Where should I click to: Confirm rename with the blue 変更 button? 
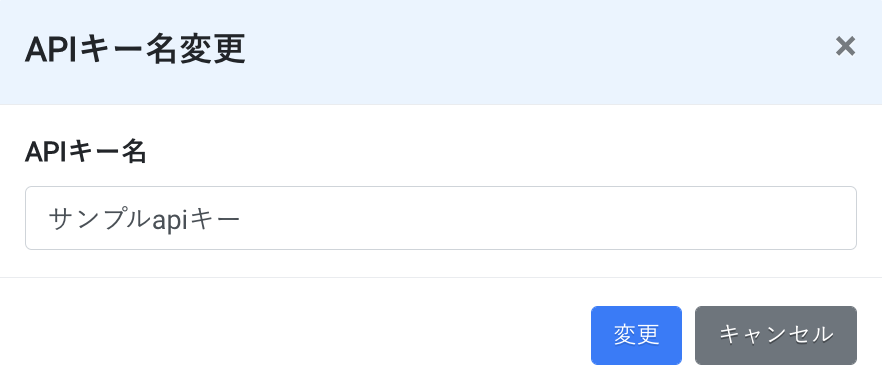636,335
